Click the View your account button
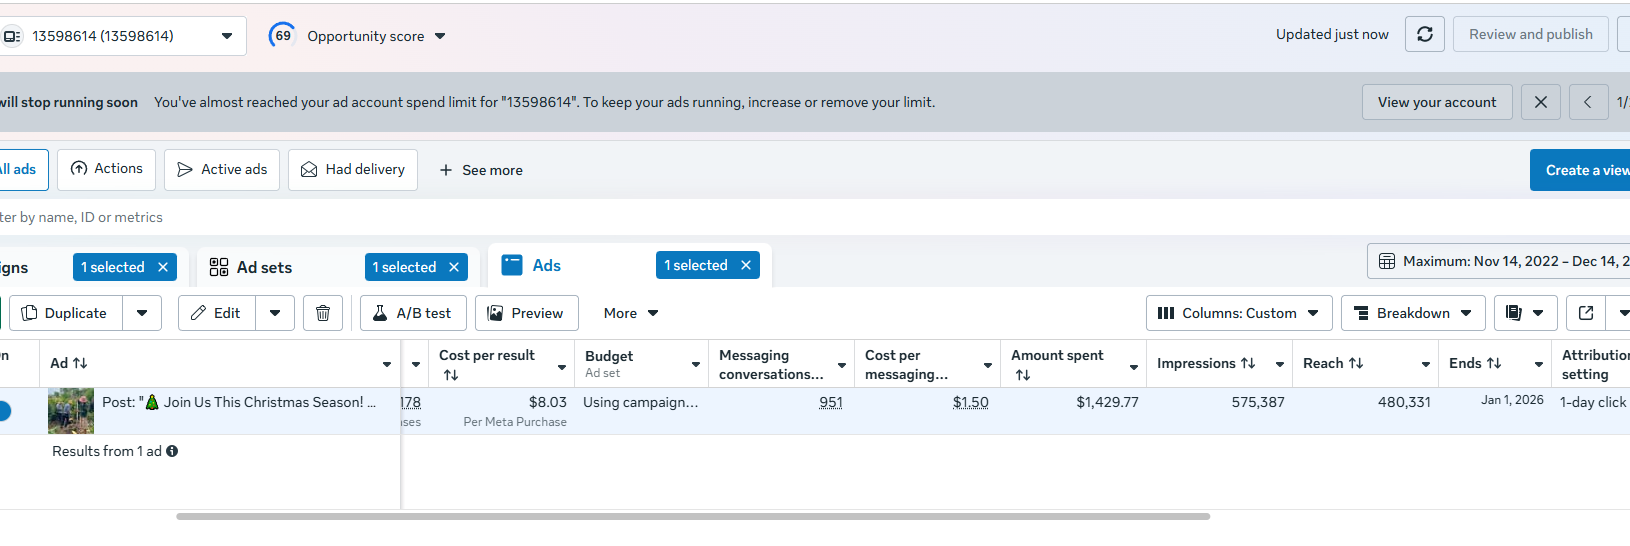Viewport: 1630px width, 546px height. click(x=1436, y=102)
